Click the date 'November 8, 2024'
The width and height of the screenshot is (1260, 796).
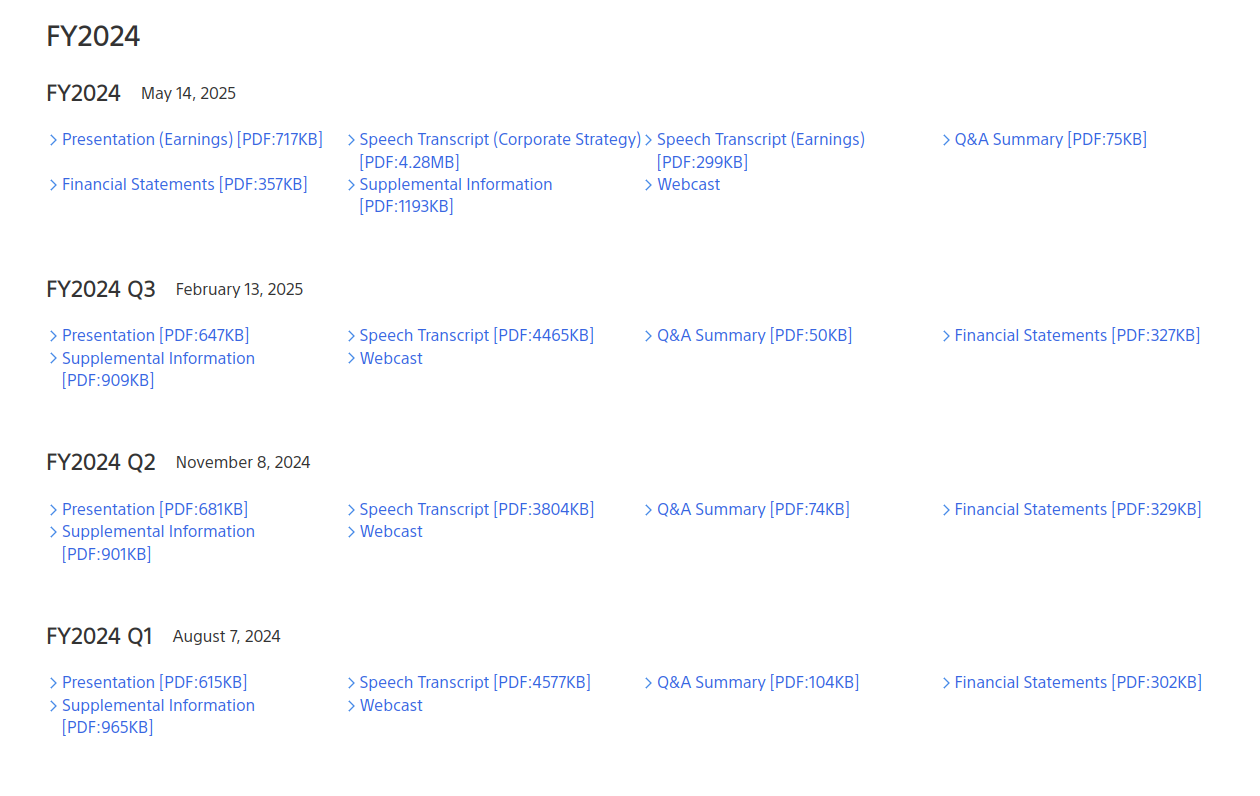243,463
